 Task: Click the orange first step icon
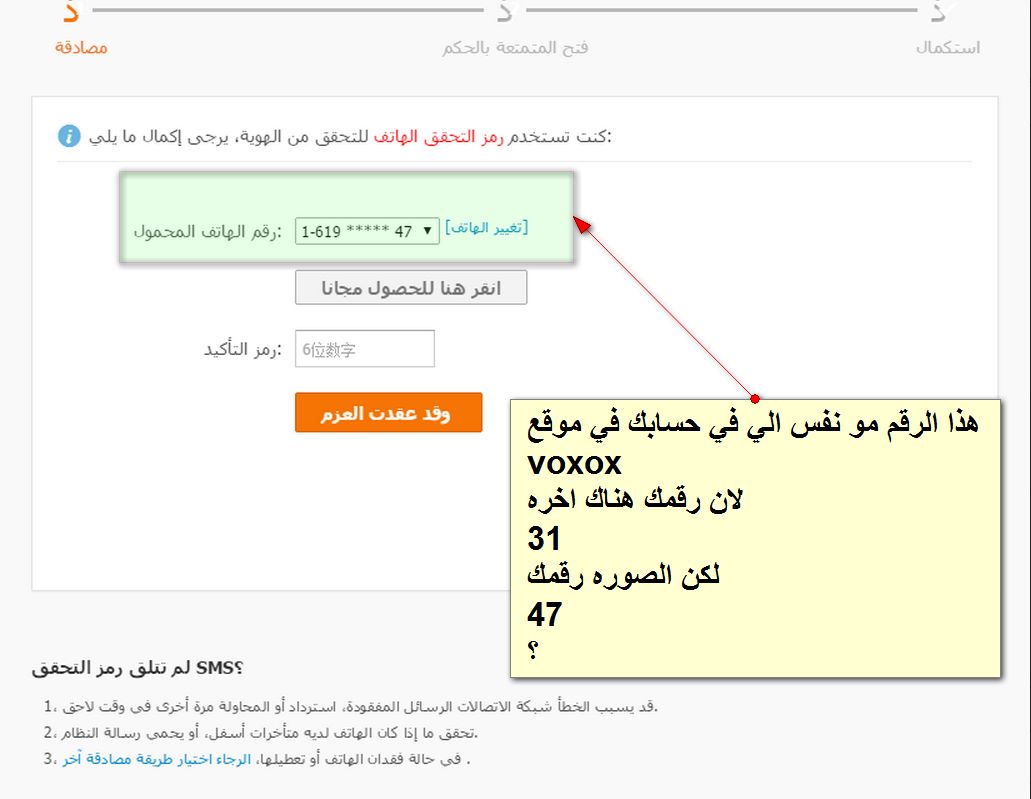click(69, 11)
